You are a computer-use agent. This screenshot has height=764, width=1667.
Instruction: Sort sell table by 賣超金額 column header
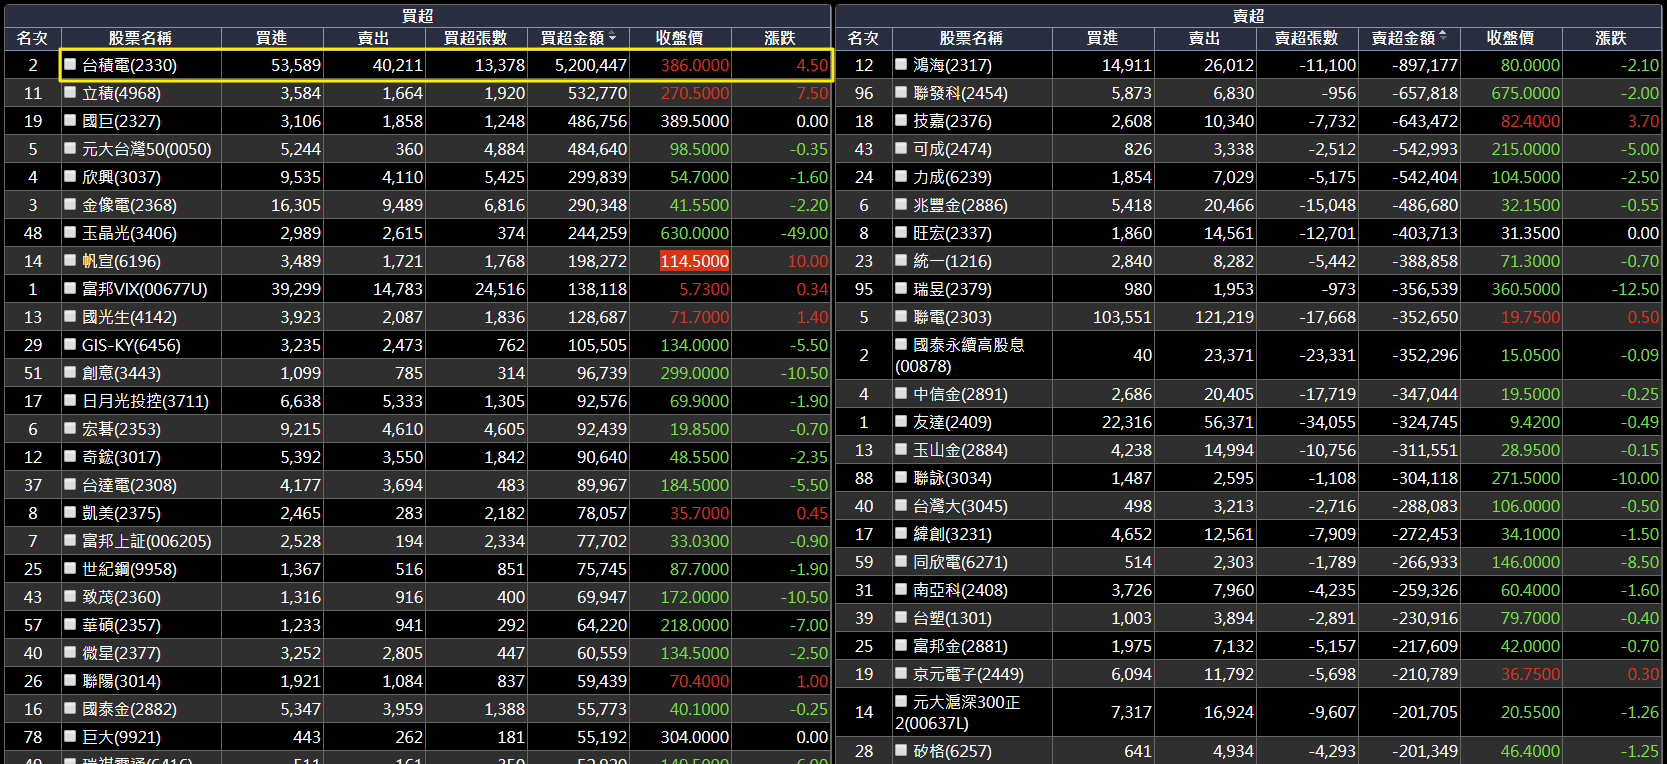tap(1409, 38)
